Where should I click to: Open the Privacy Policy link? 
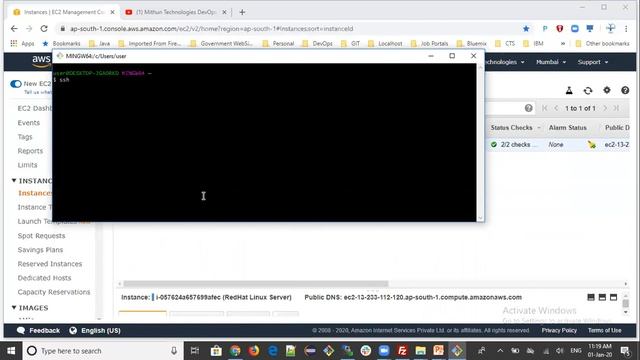(x=559, y=330)
